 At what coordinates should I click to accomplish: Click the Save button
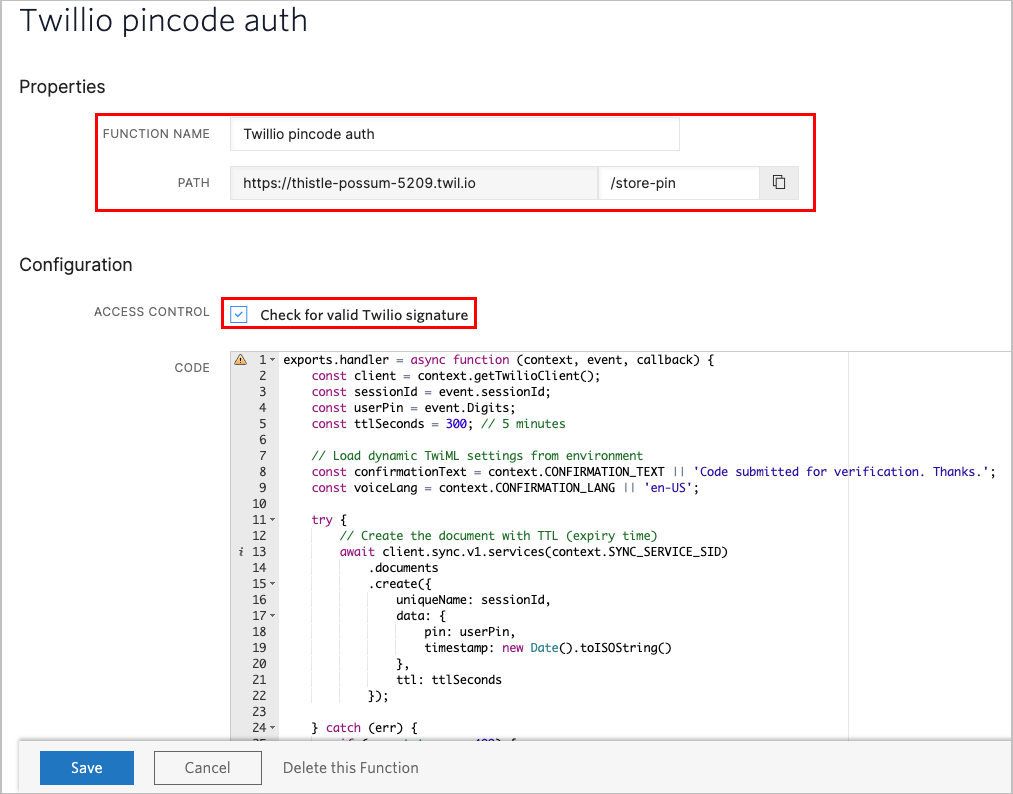[87, 768]
